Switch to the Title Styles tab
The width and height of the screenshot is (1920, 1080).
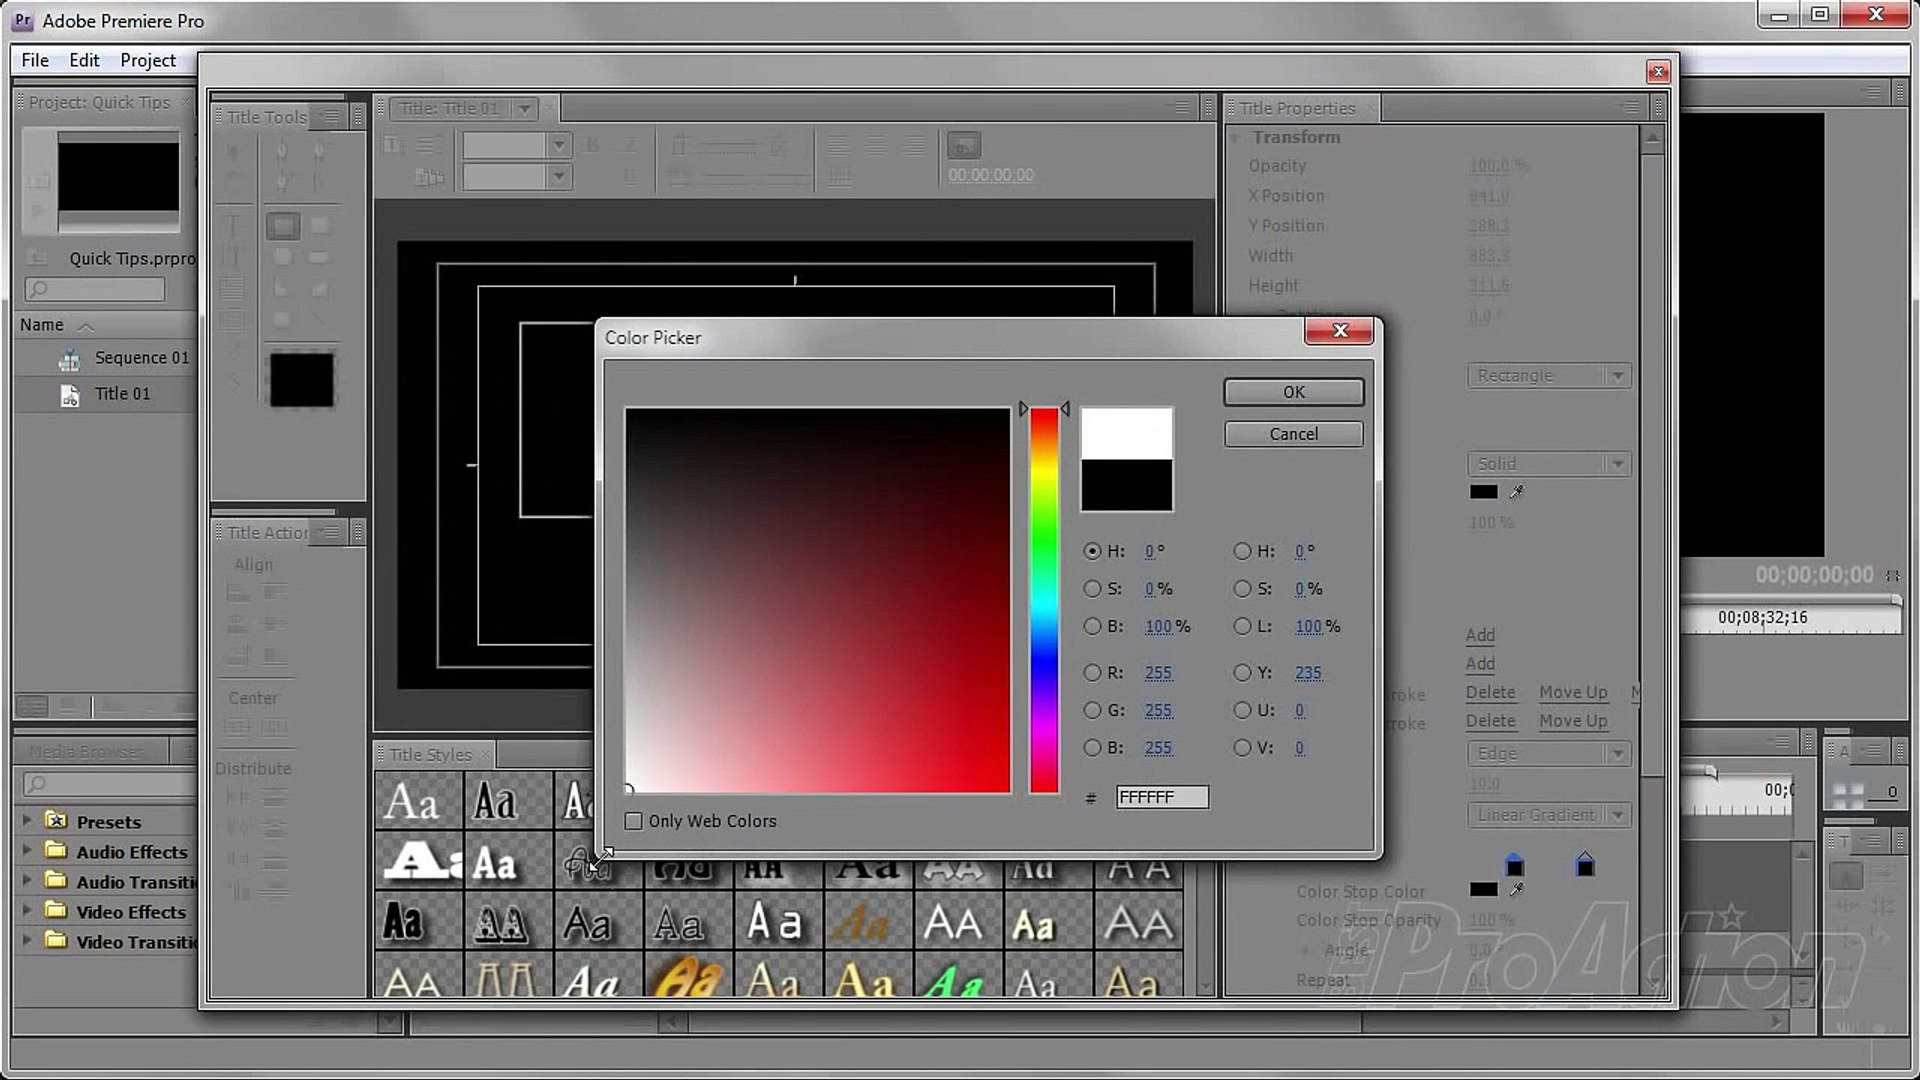point(430,755)
